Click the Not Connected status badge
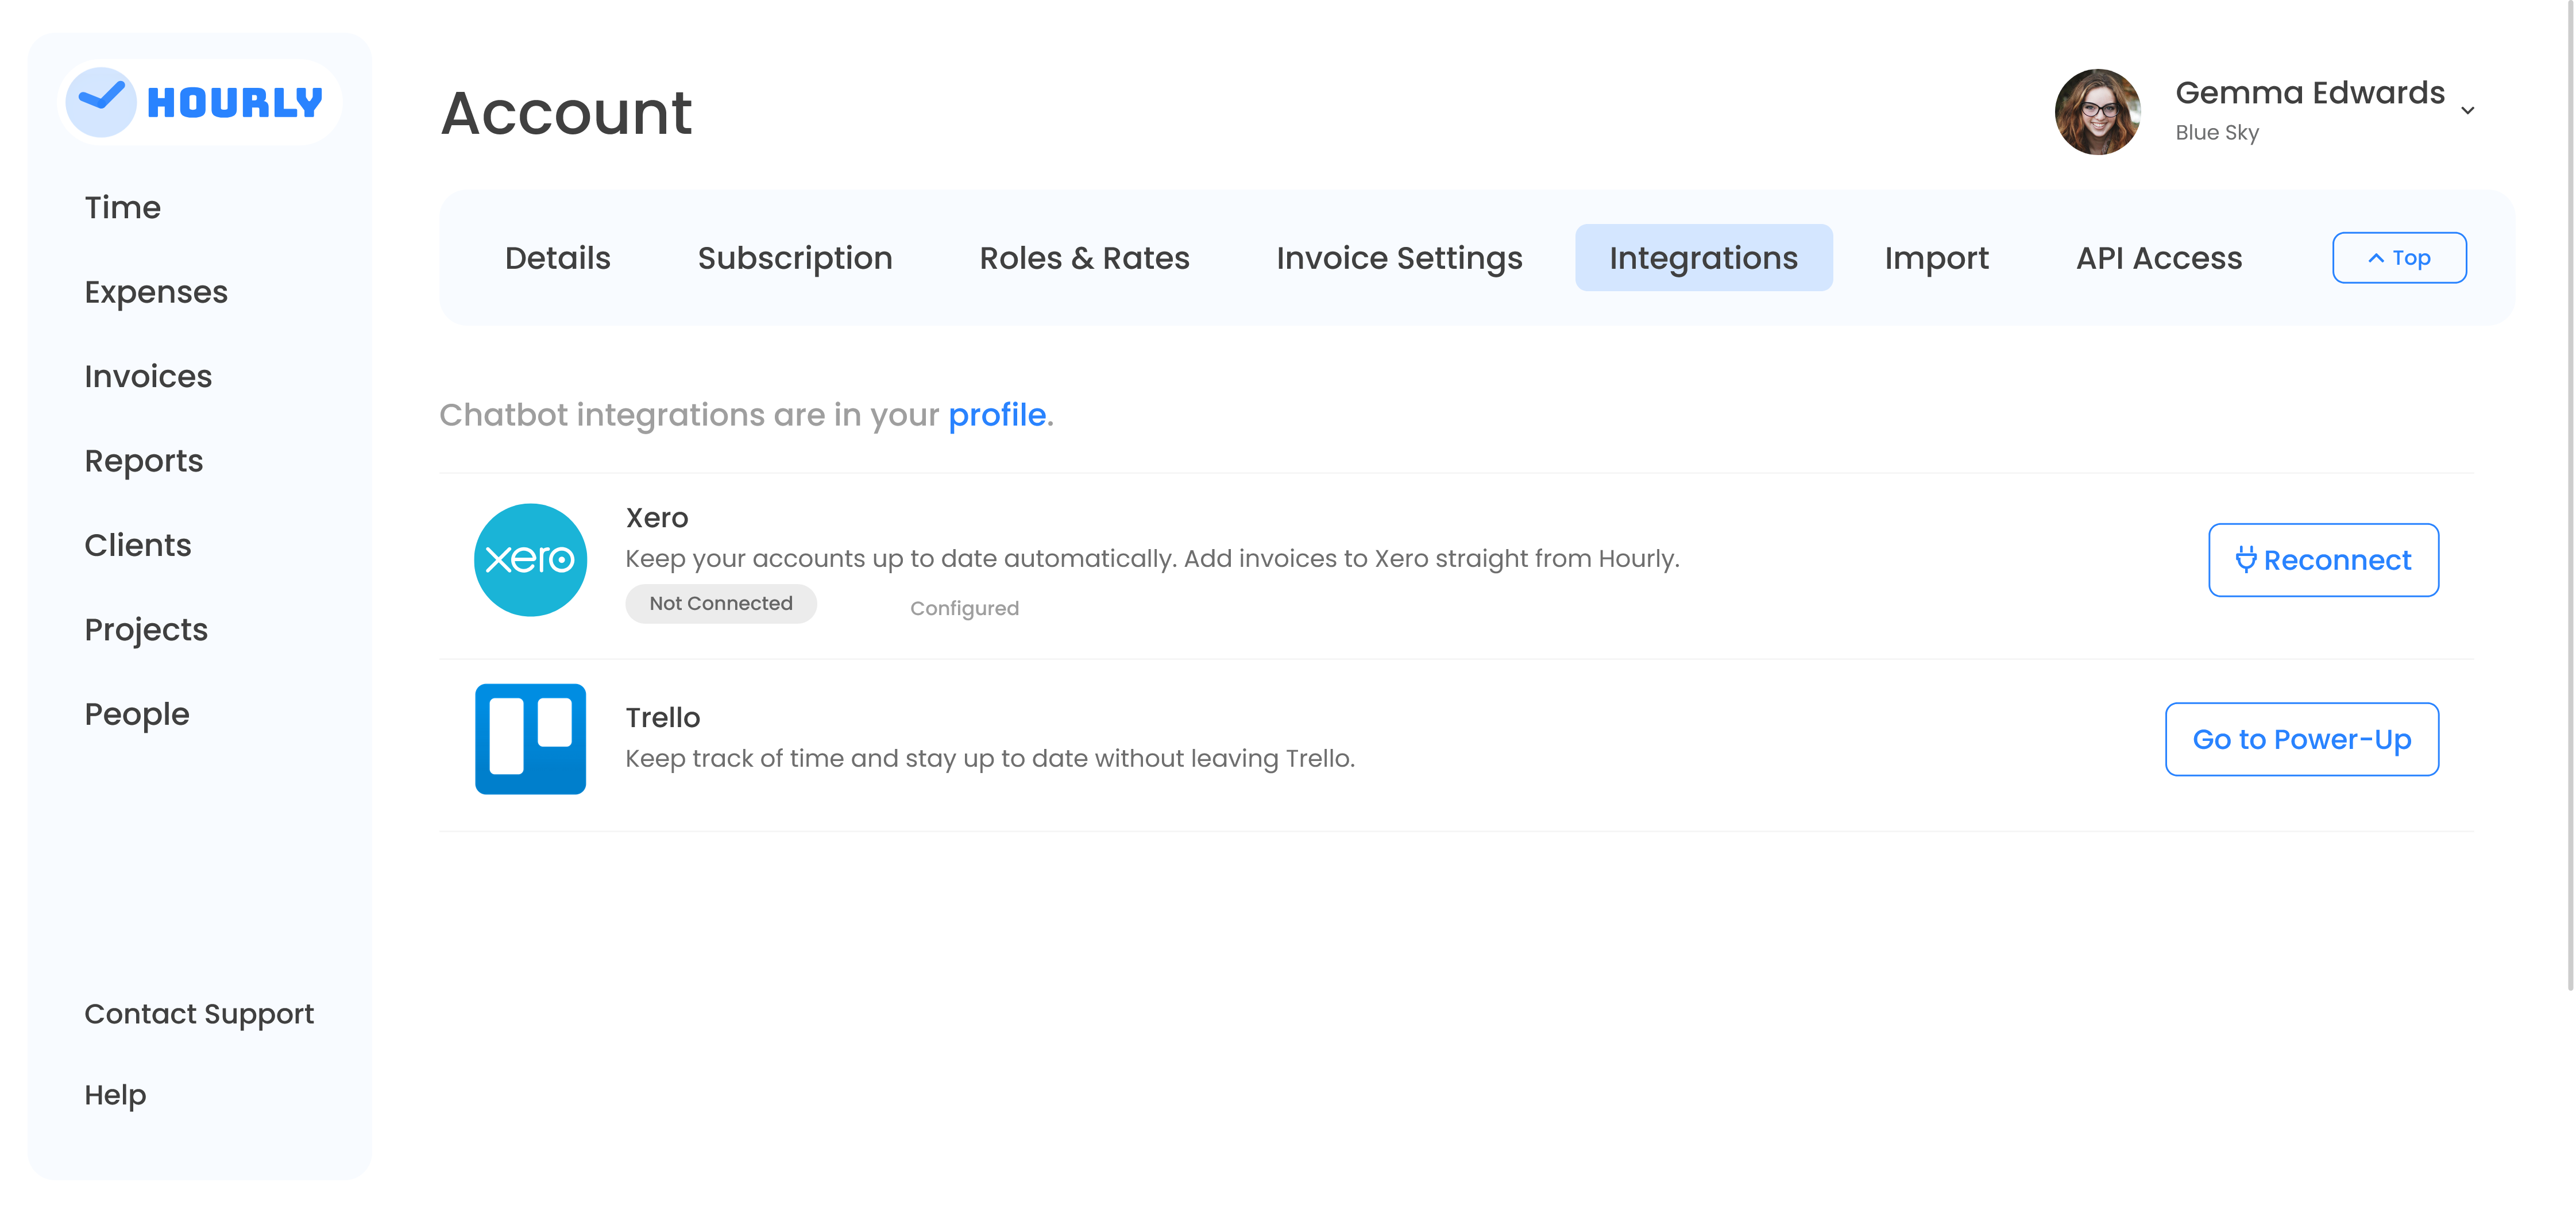Image resolution: width=2576 pixels, height=1213 pixels. [720, 604]
